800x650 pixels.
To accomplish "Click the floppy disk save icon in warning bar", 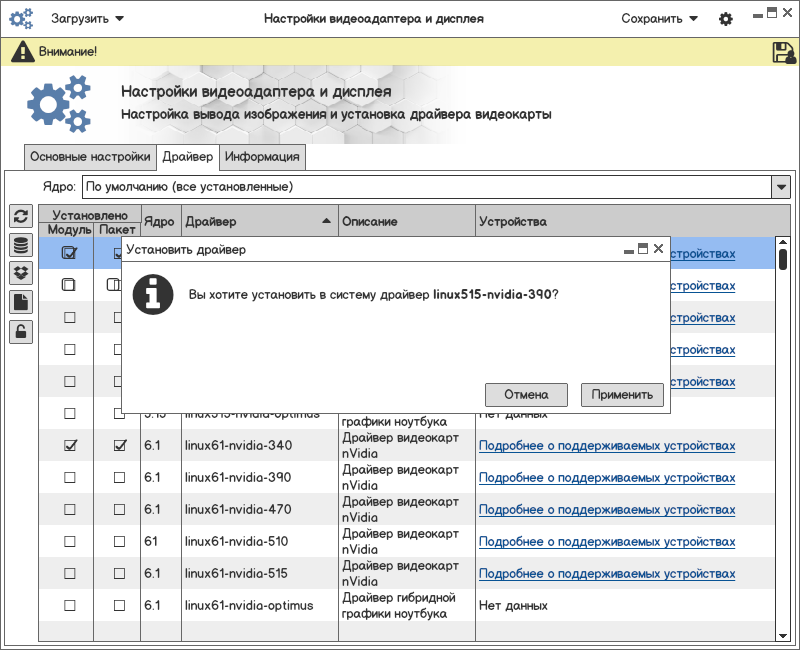I will coord(783,52).
